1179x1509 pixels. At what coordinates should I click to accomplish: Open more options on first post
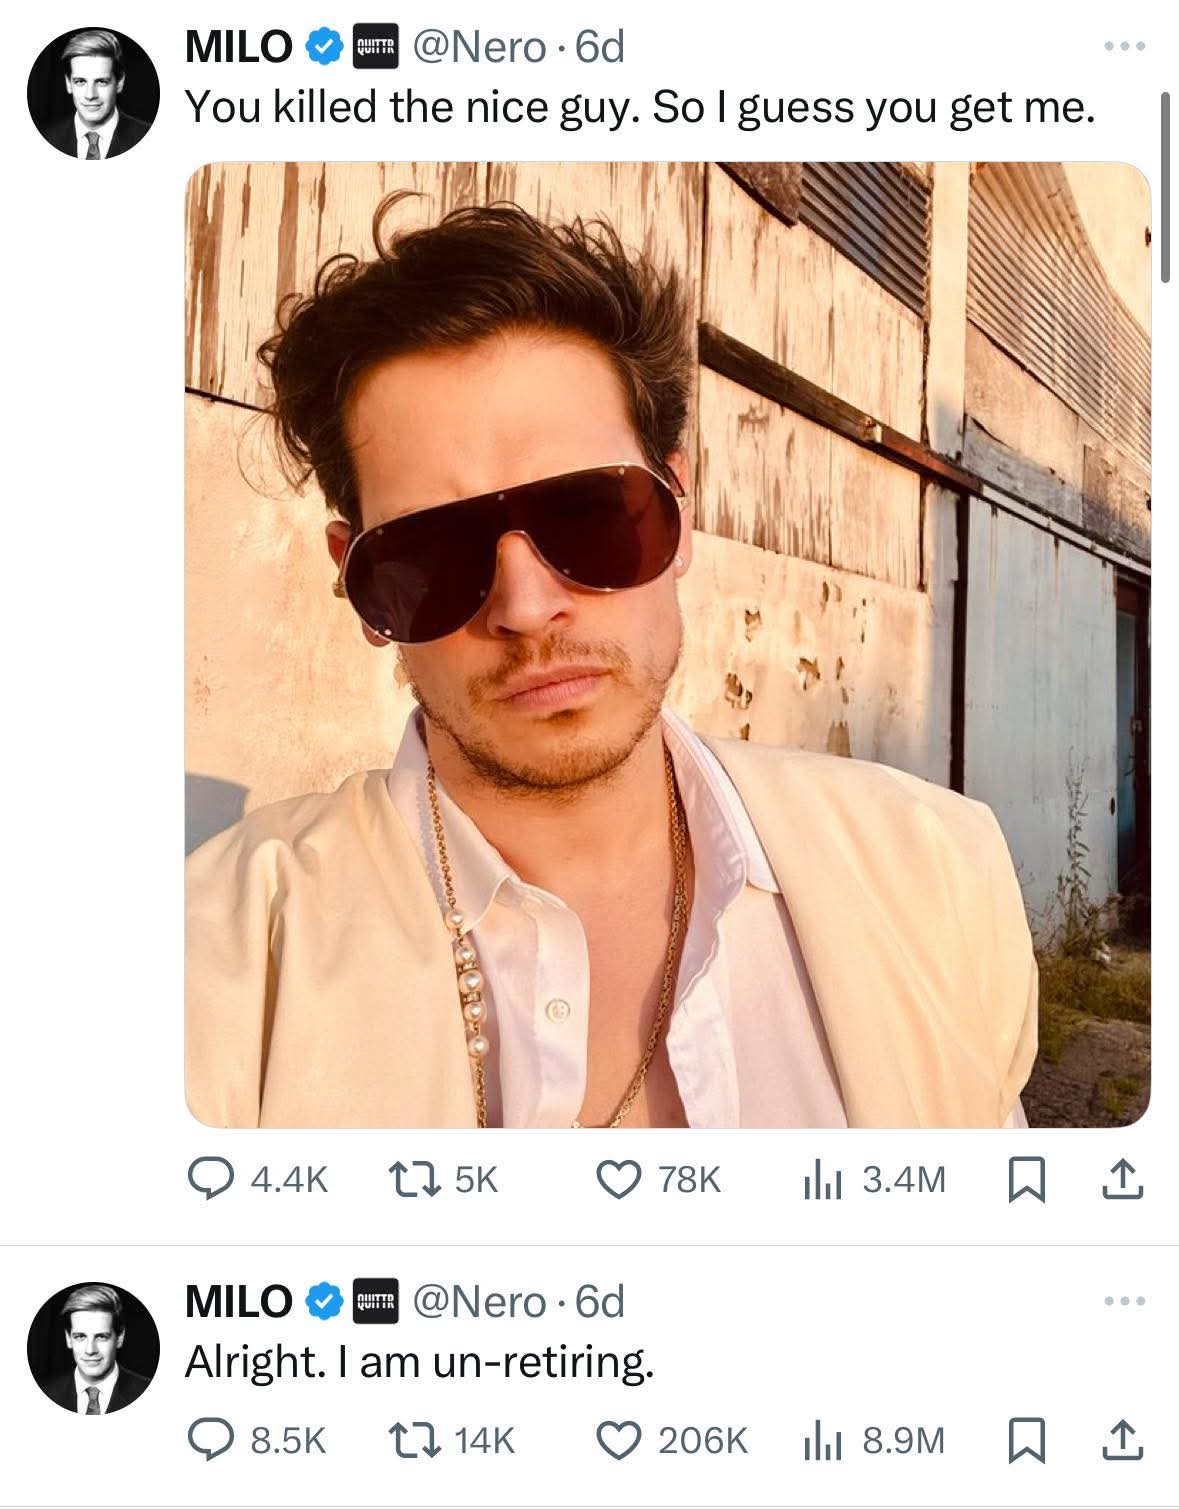(1124, 46)
